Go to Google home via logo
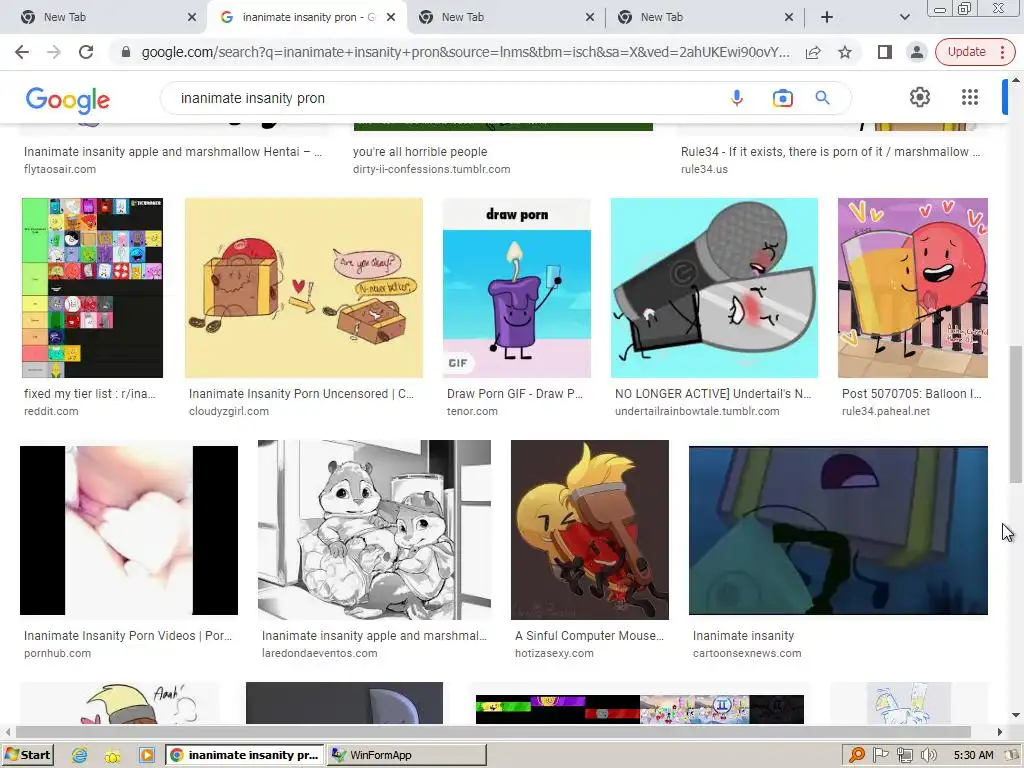The image size is (1024, 768). click(x=68, y=100)
